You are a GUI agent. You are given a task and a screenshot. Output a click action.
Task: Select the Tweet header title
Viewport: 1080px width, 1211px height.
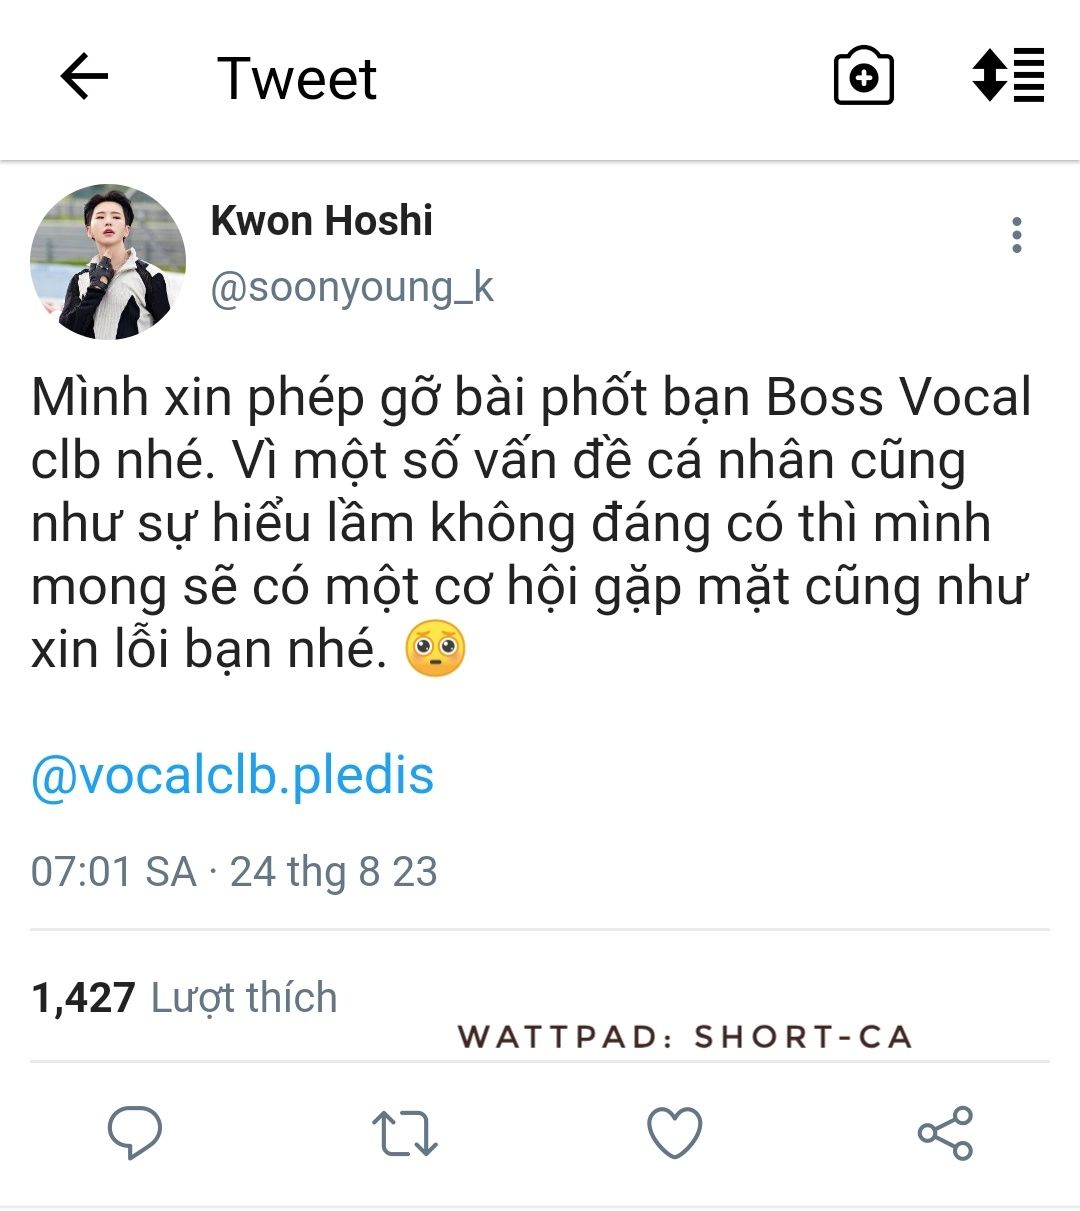[297, 78]
